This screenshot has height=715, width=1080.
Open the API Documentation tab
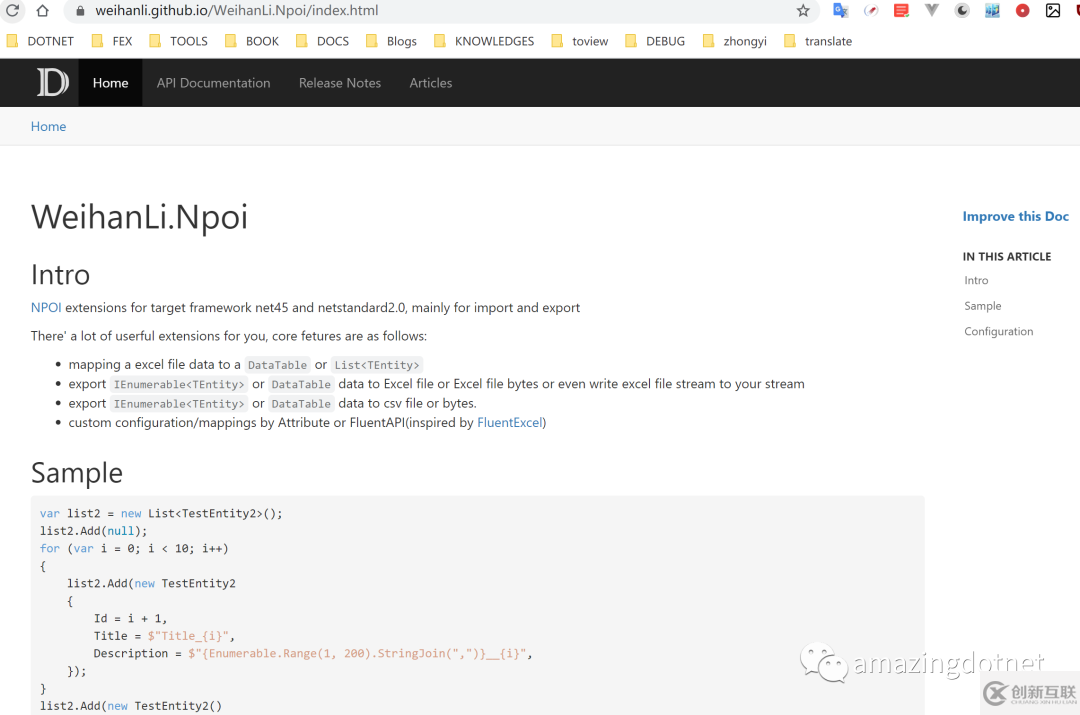click(213, 83)
